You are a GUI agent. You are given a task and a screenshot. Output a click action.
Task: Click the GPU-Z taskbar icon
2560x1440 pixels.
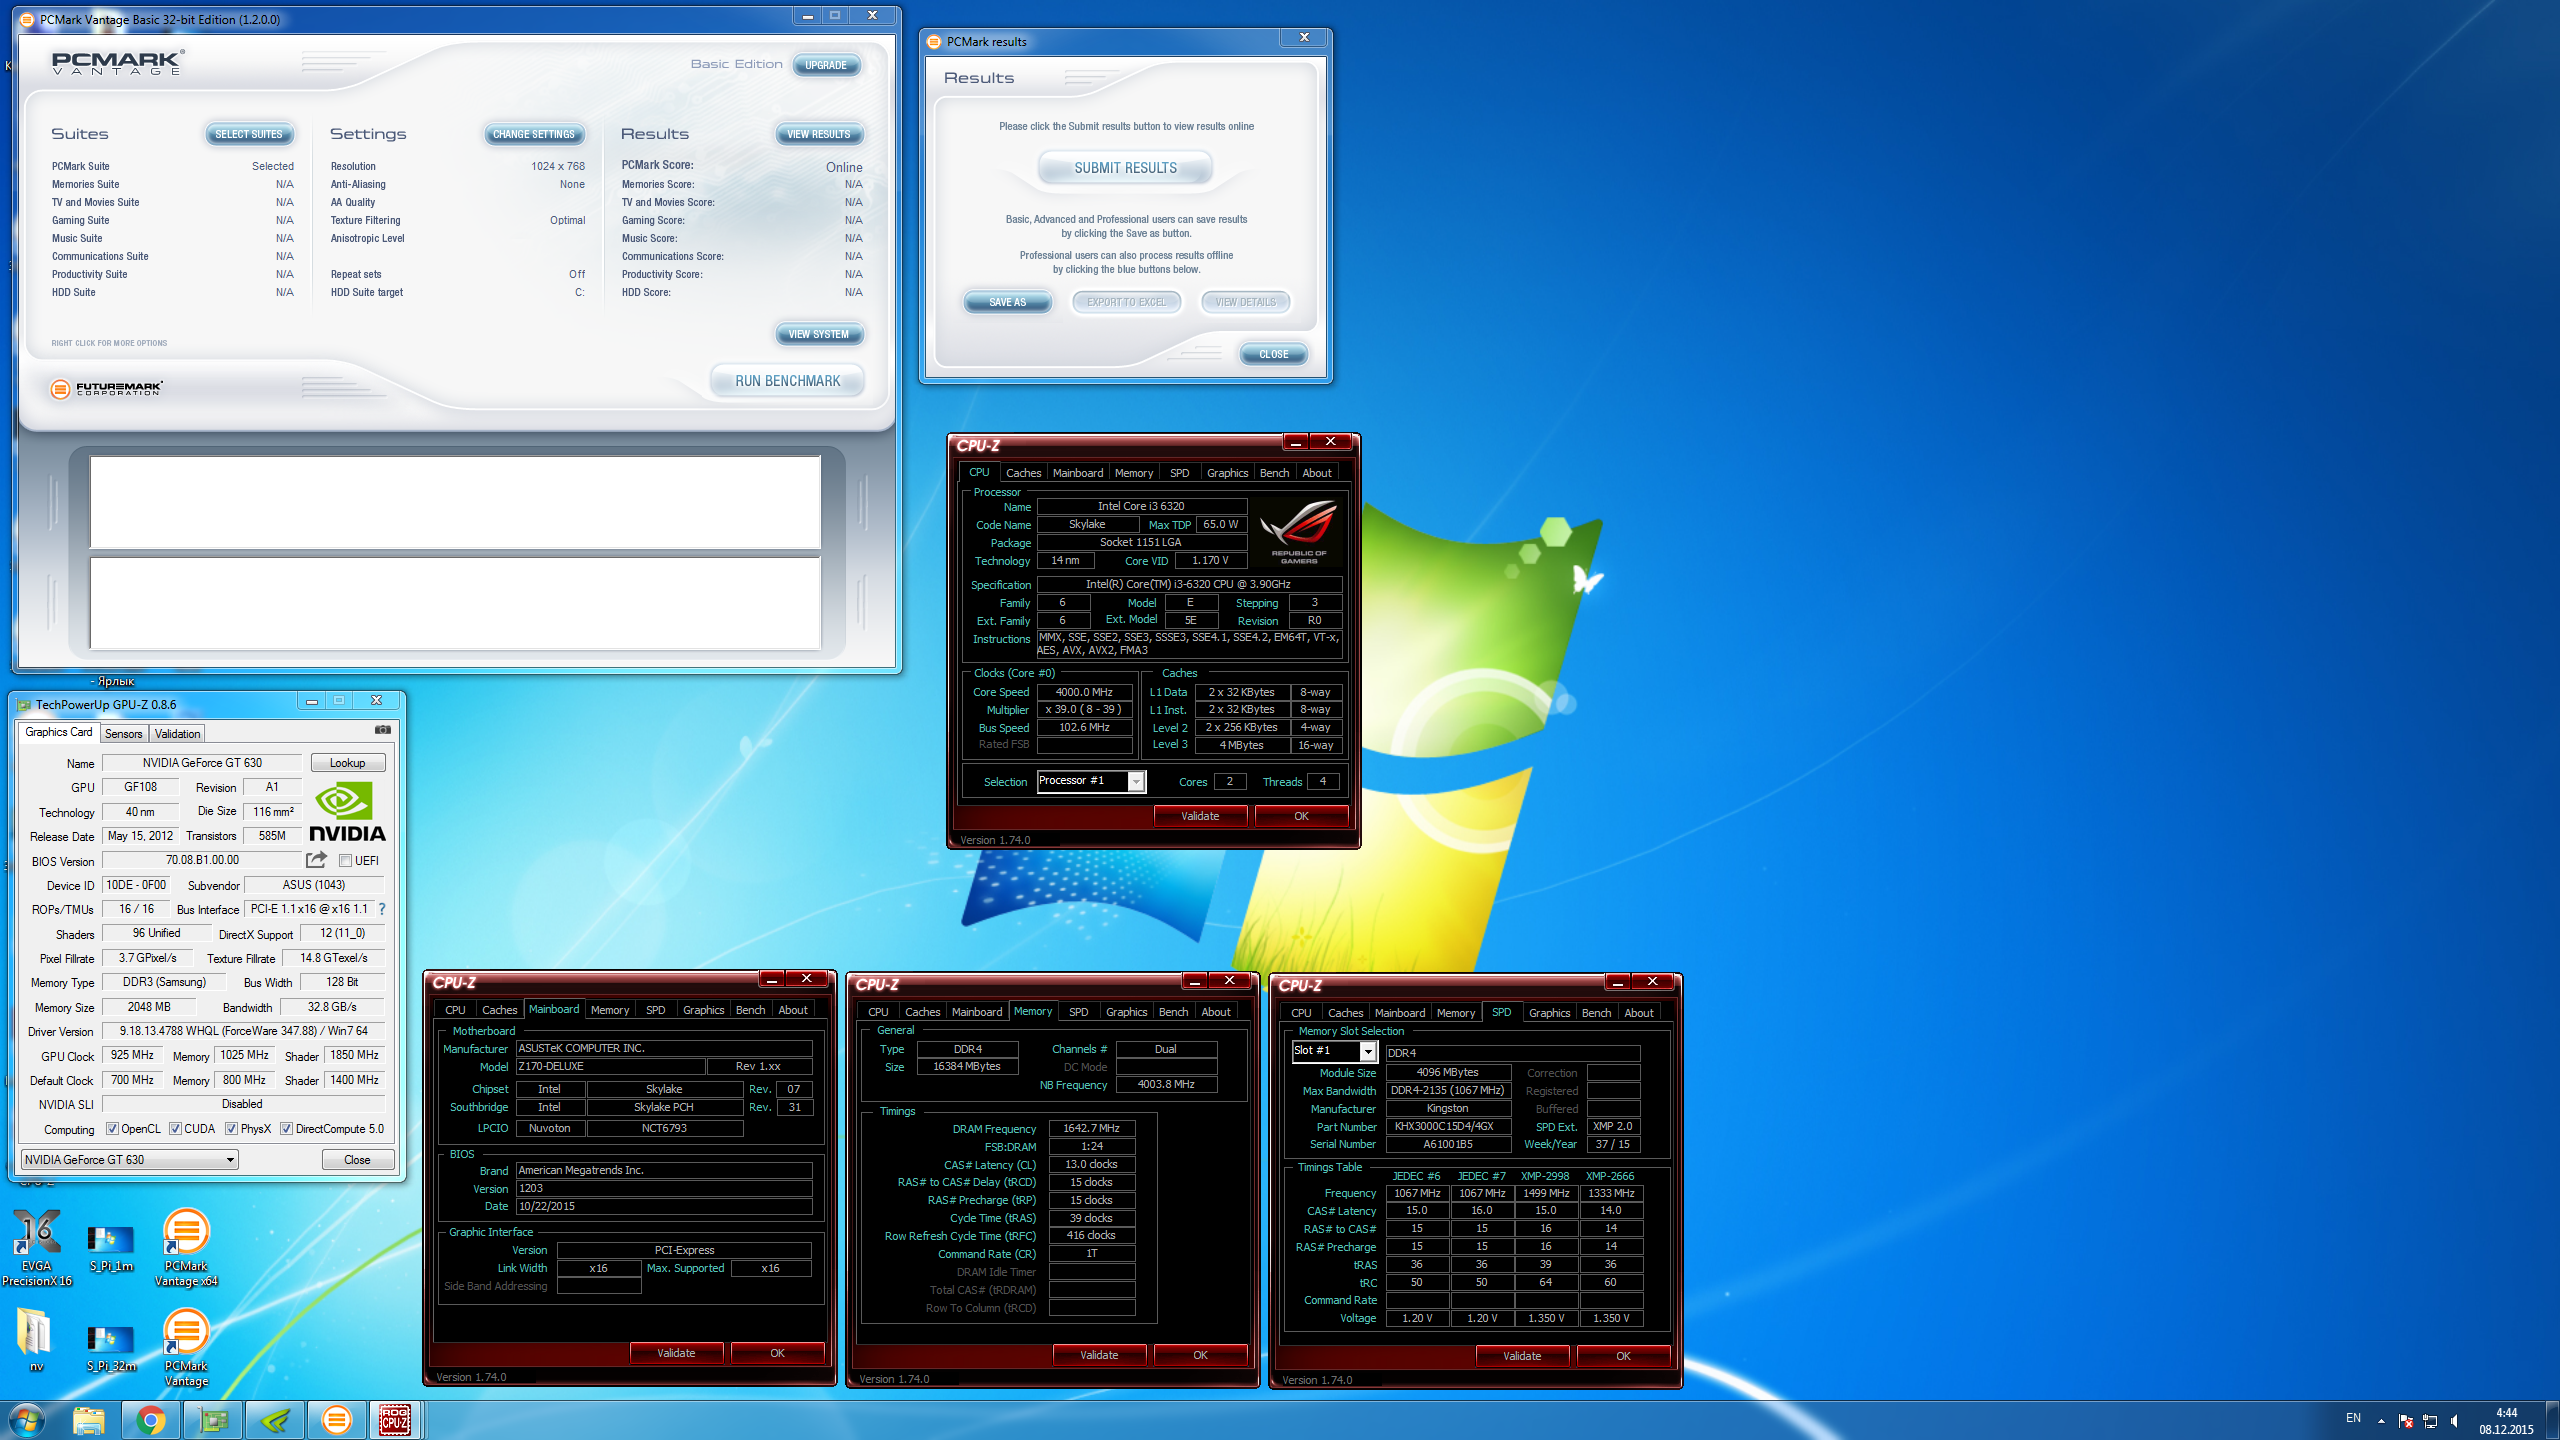[213, 1420]
